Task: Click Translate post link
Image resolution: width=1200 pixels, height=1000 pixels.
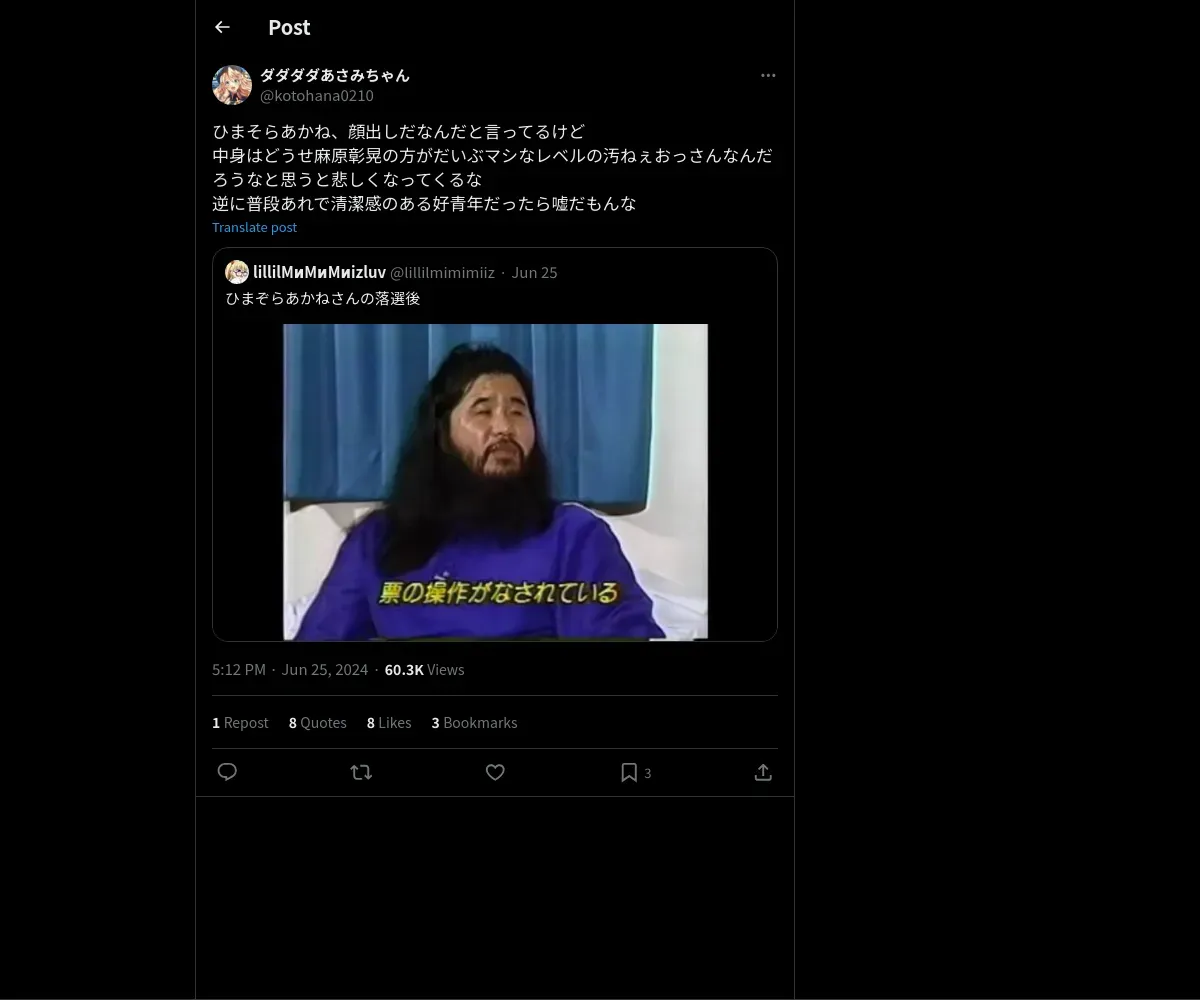Action: click(x=254, y=227)
